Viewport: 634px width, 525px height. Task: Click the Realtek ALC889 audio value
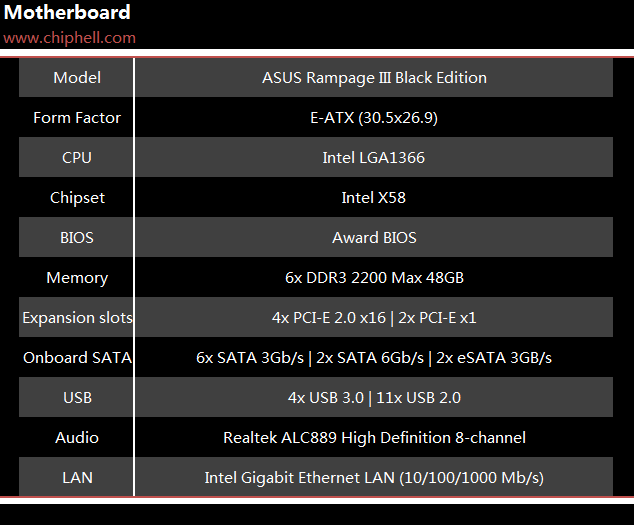pos(374,438)
